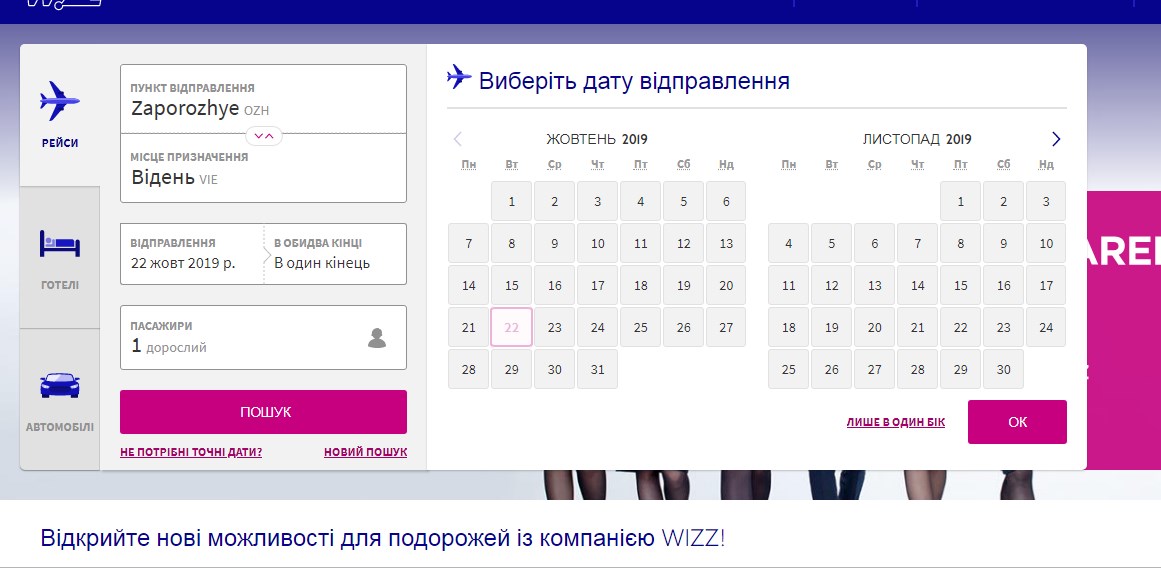Open the Flights tab with airplane icon
The width and height of the screenshot is (1161, 572).
pyautogui.click(x=60, y=113)
